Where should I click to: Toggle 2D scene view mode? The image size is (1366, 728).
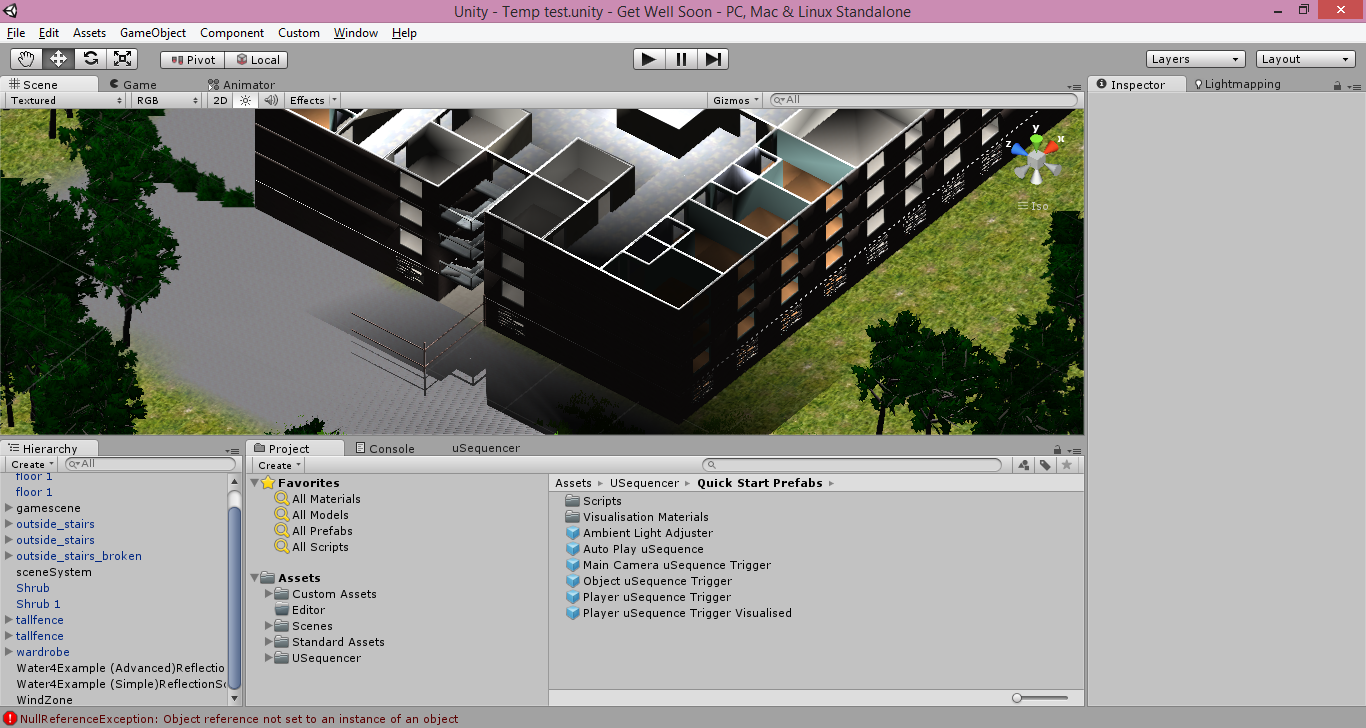(x=220, y=100)
